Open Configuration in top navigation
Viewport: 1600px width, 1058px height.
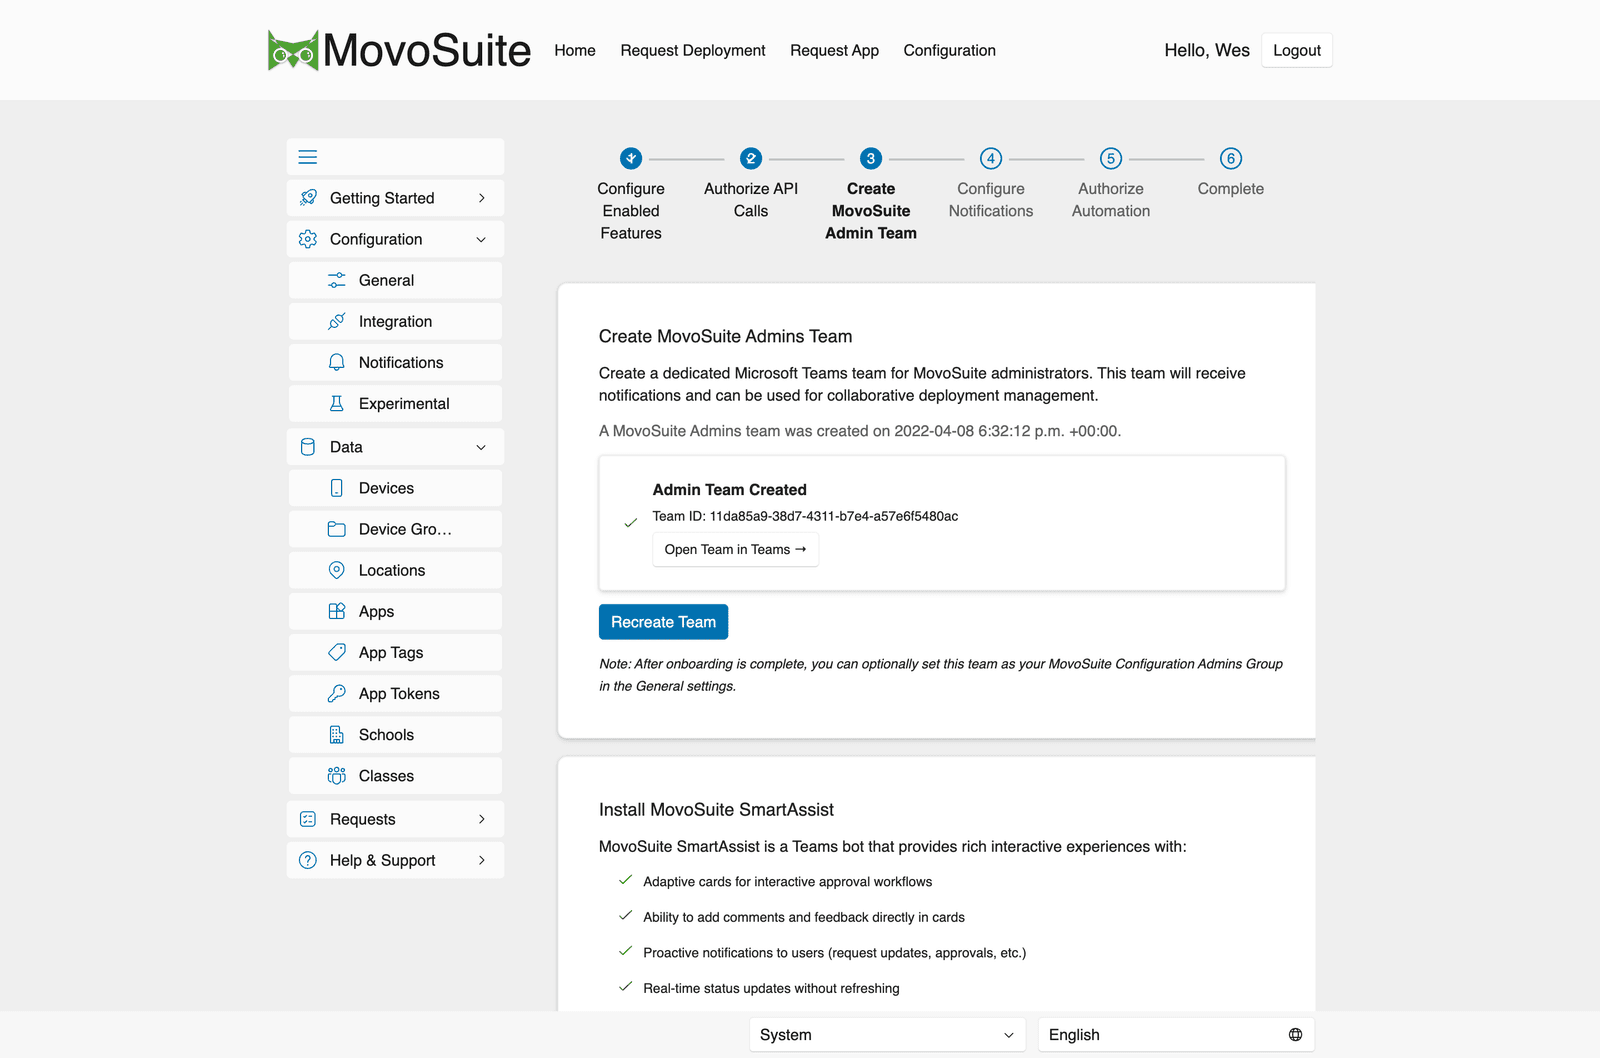coord(949,50)
